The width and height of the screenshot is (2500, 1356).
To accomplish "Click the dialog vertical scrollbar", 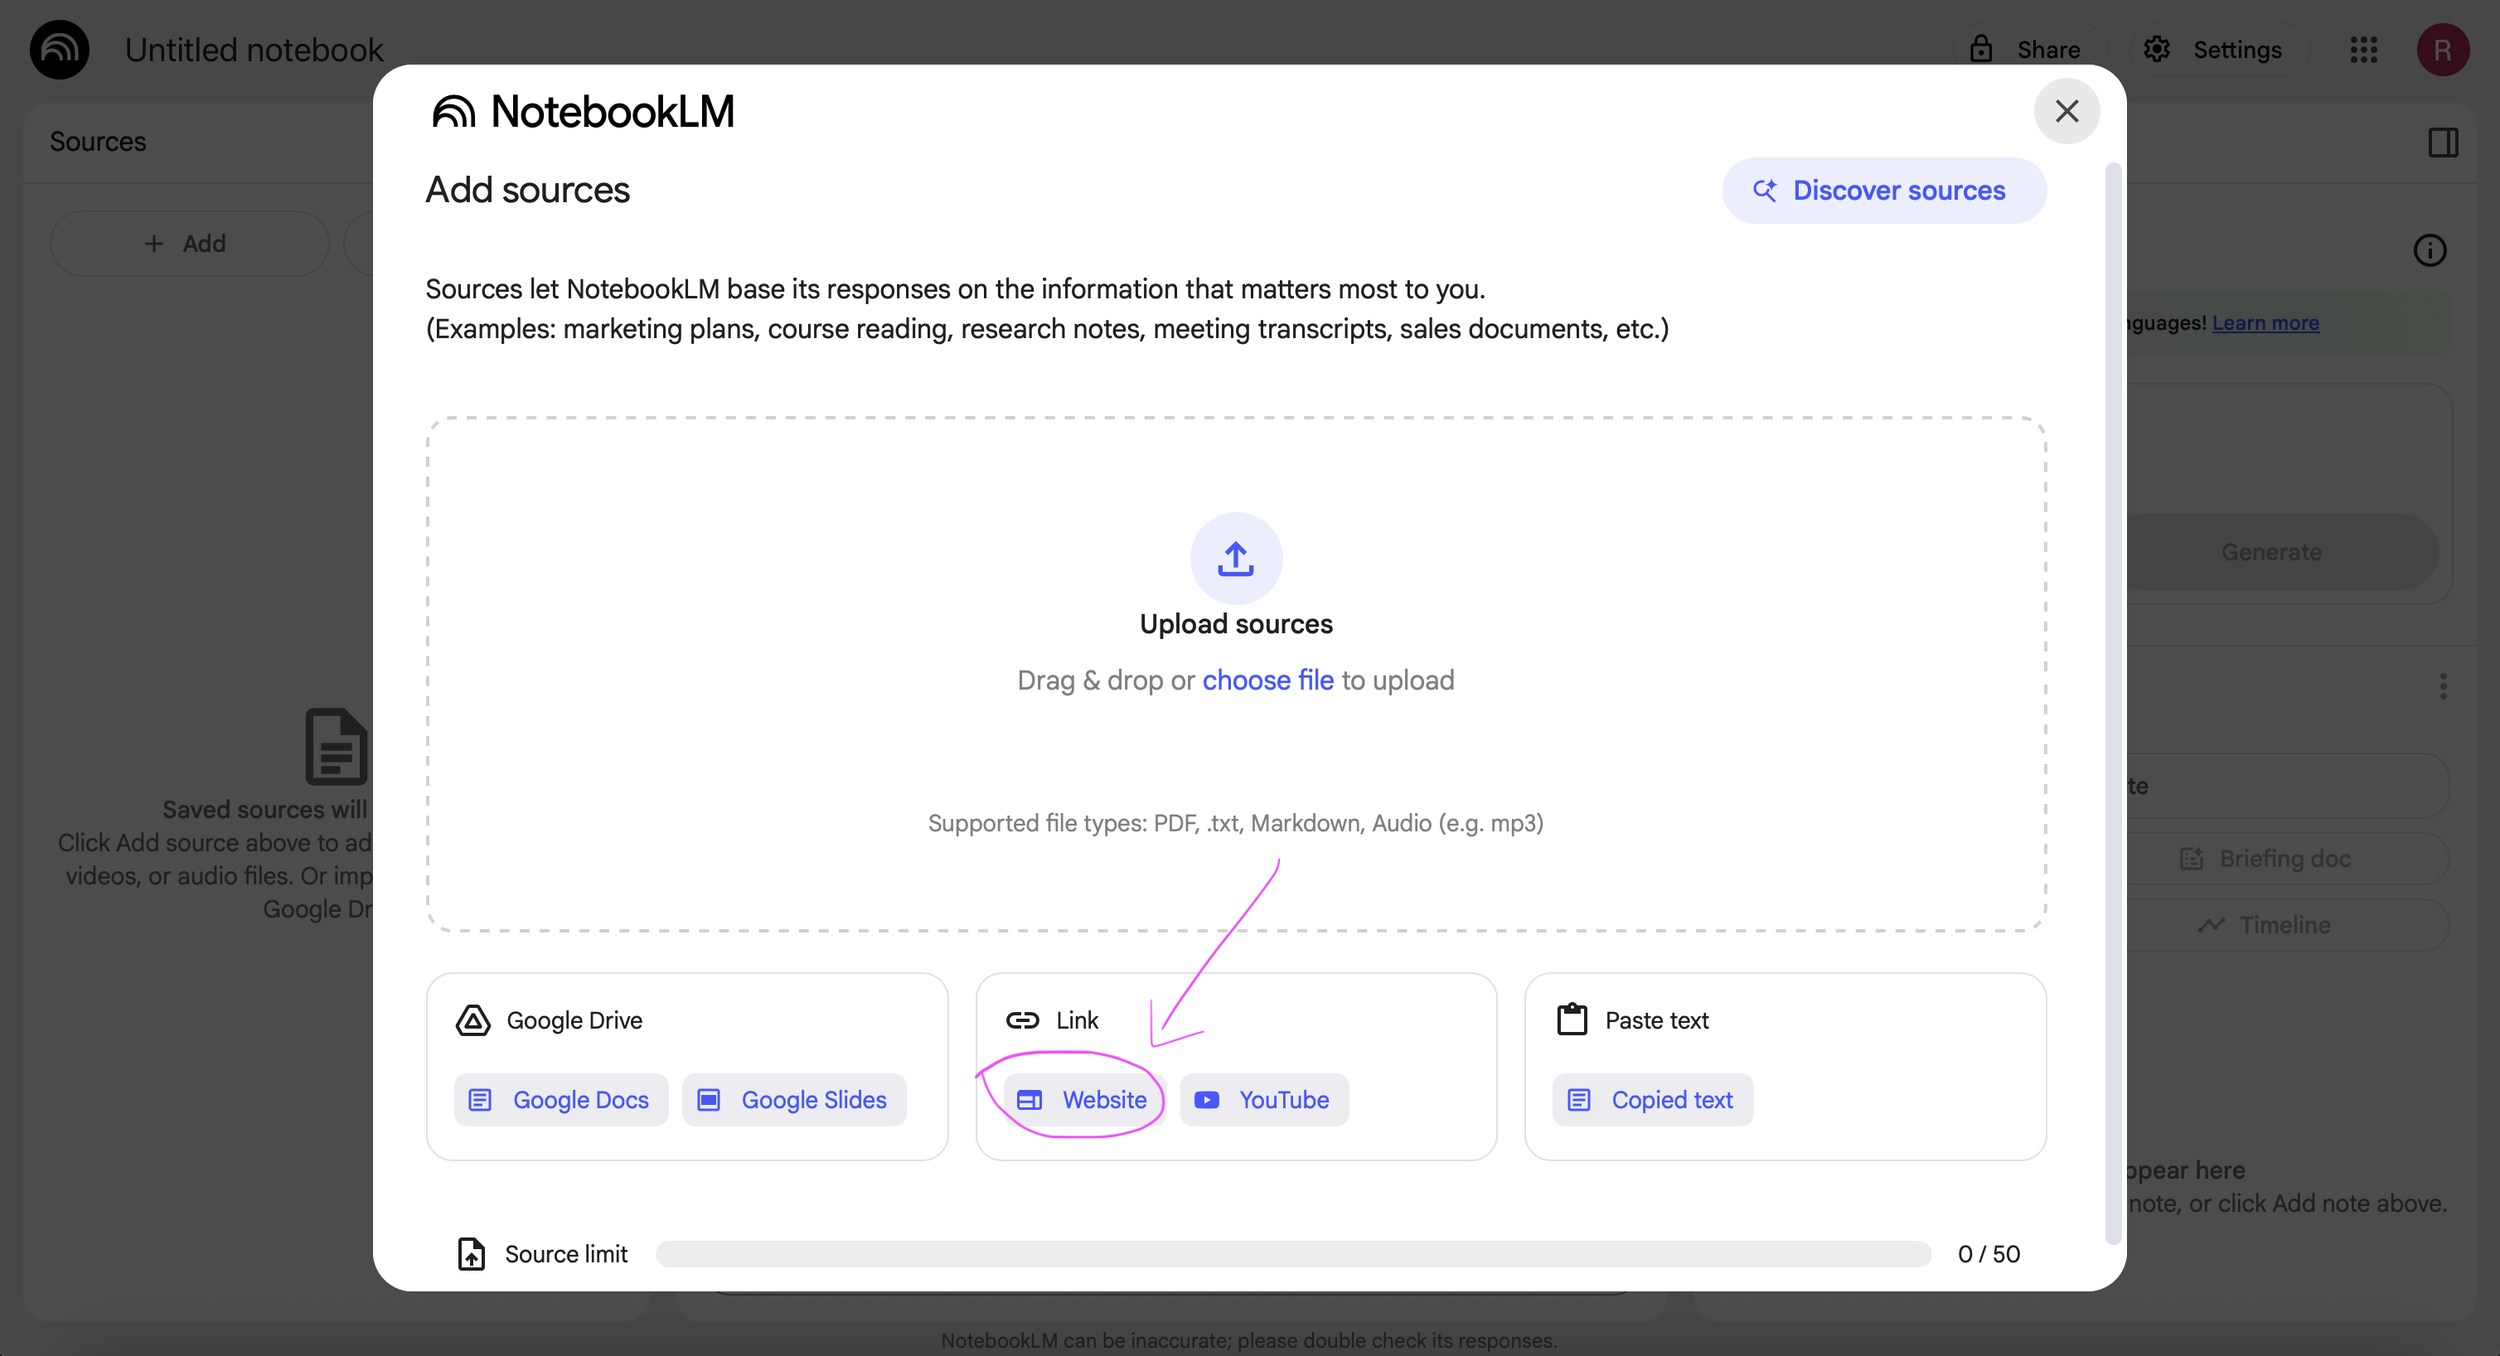I will (x=2113, y=703).
